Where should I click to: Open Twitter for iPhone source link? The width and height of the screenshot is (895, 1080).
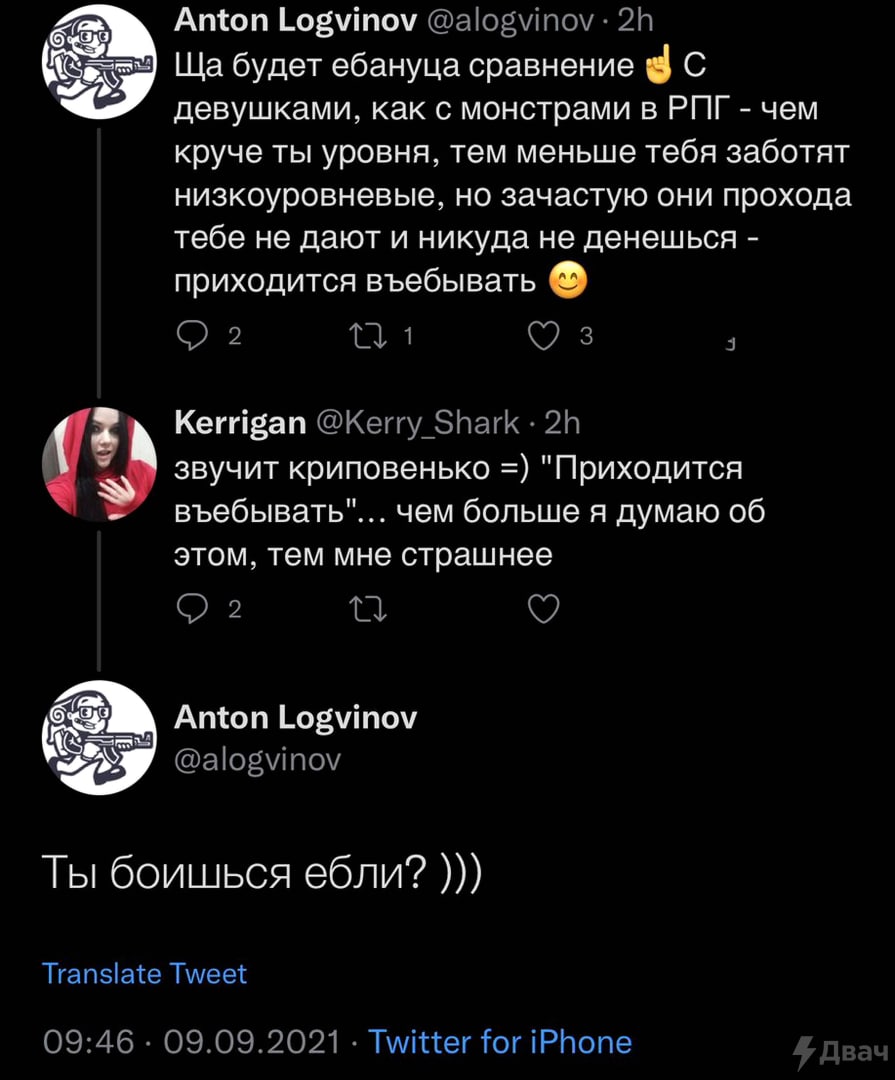click(x=500, y=1042)
